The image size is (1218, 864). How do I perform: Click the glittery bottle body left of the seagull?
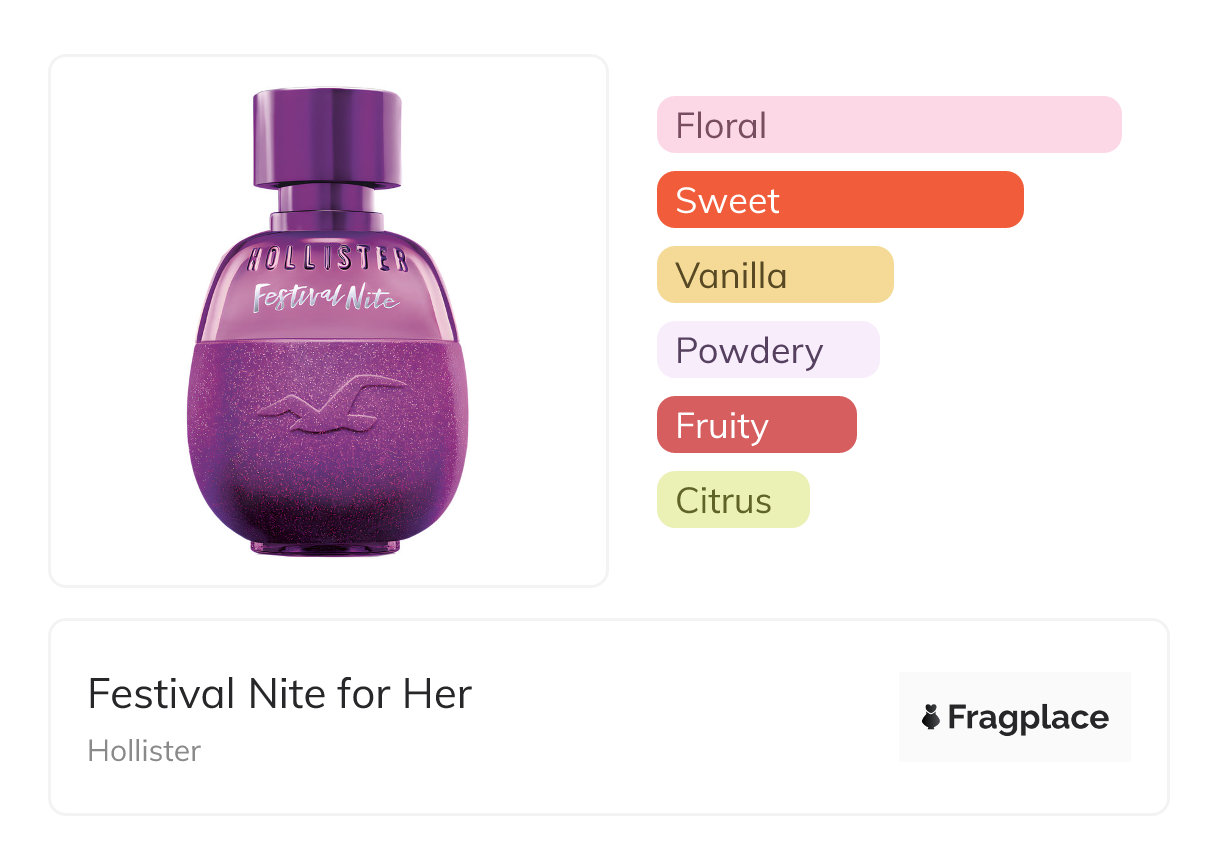225,420
